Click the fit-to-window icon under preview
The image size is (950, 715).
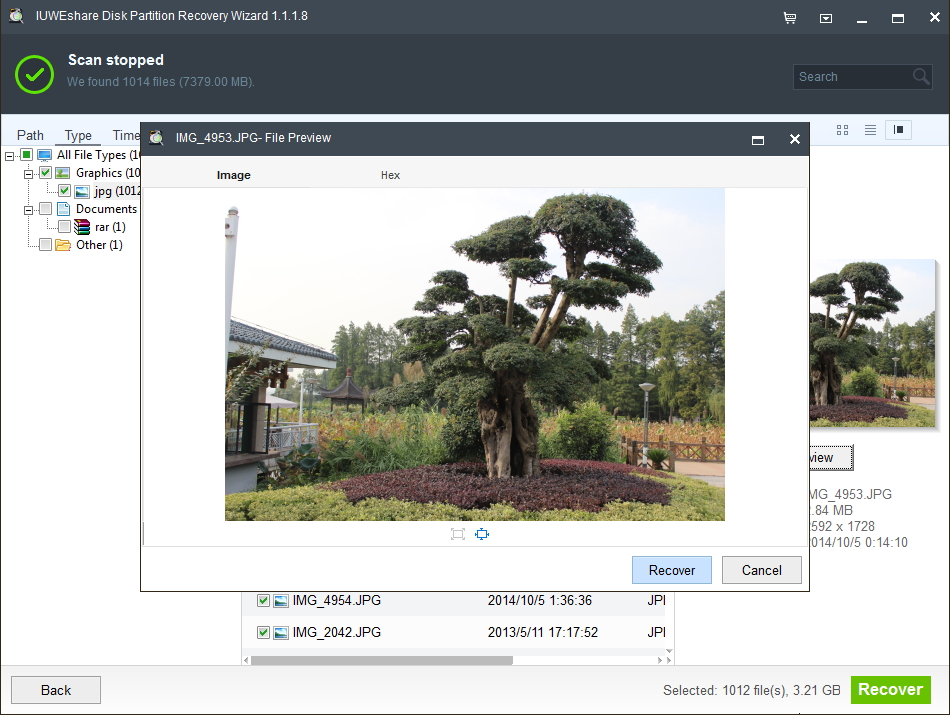click(x=482, y=534)
